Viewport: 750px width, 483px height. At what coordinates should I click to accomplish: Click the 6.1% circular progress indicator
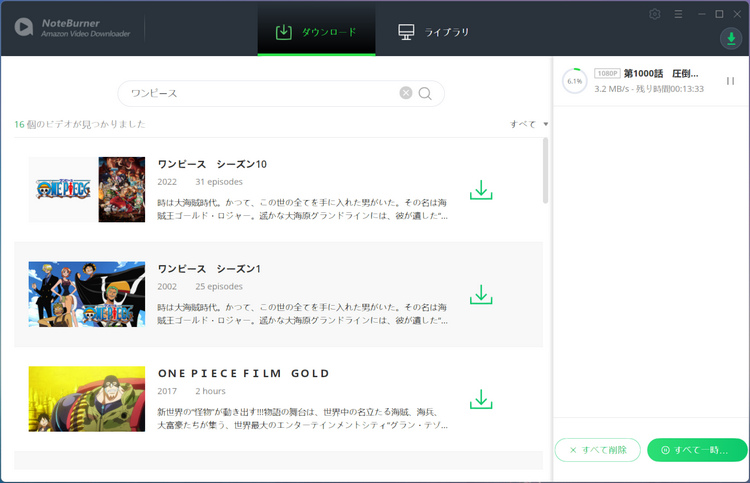coord(574,81)
